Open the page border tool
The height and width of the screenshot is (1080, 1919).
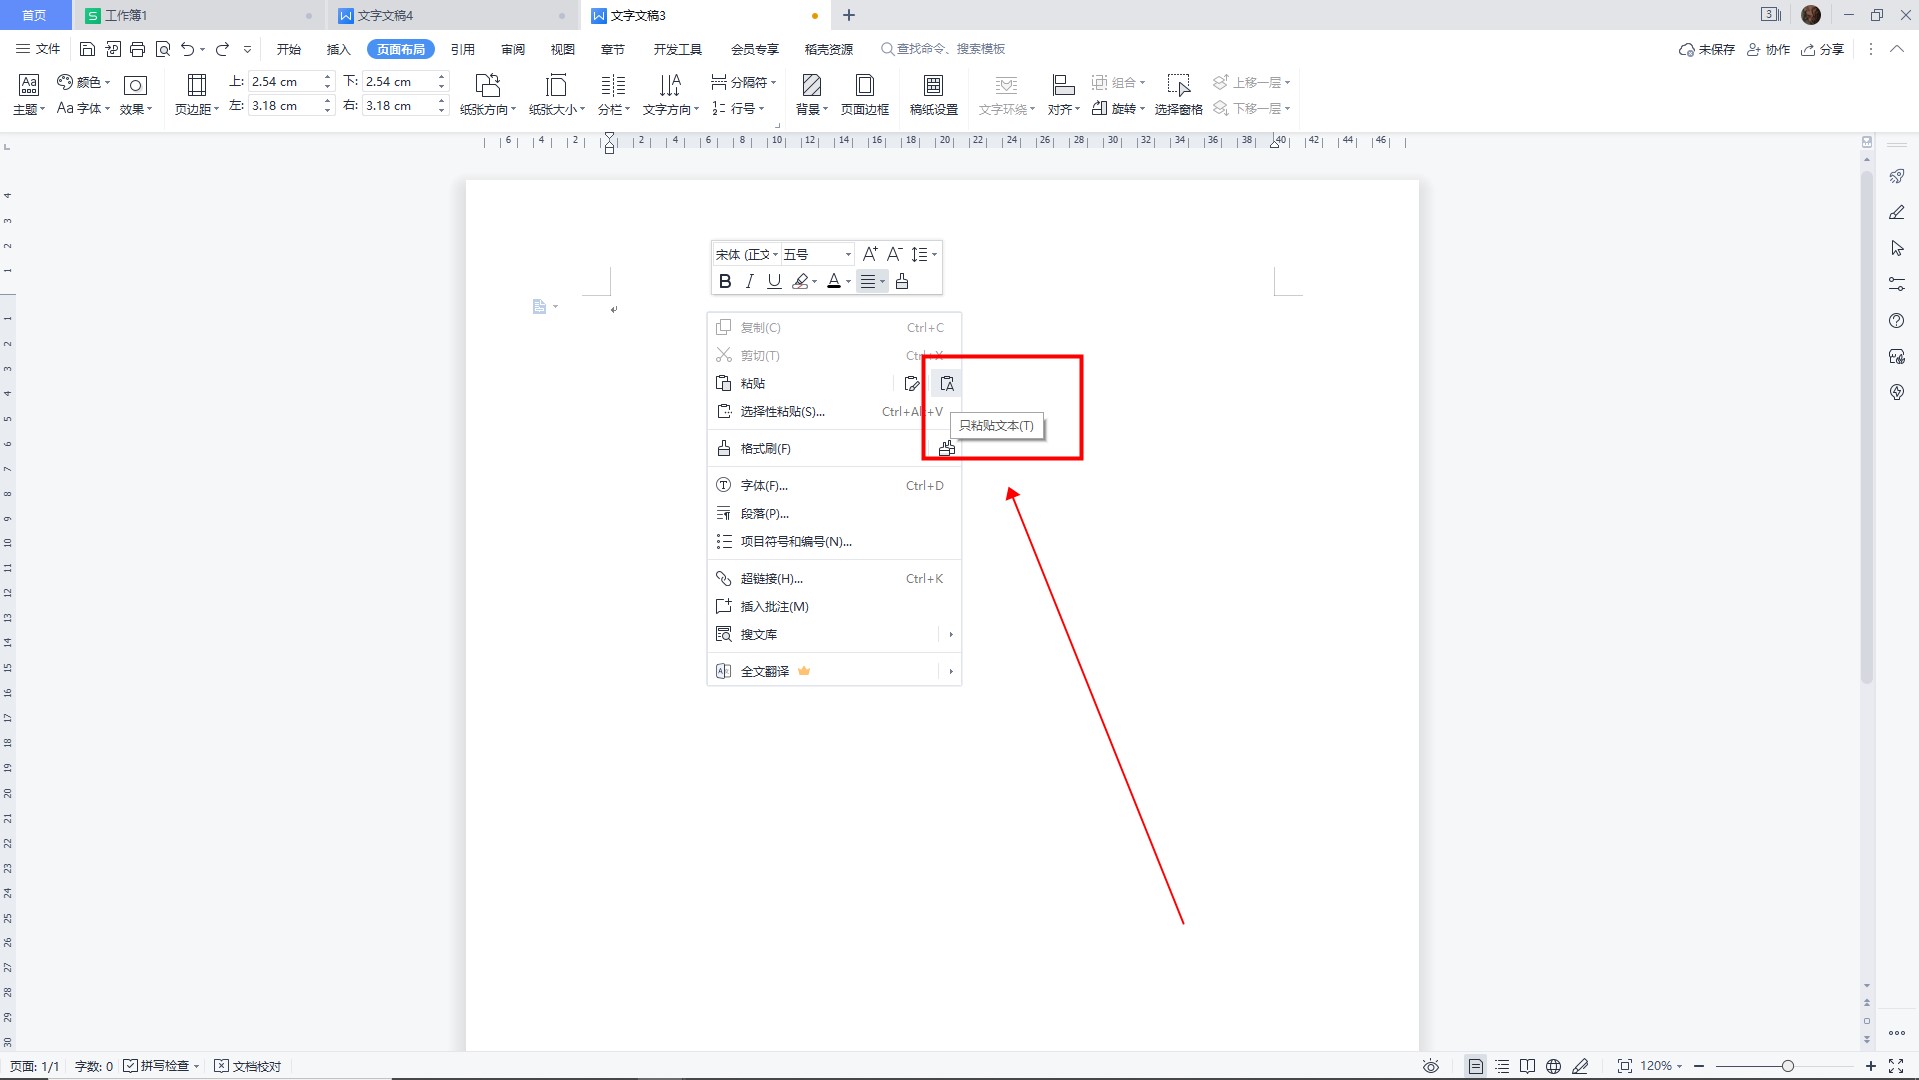click(x=864, y=95)
